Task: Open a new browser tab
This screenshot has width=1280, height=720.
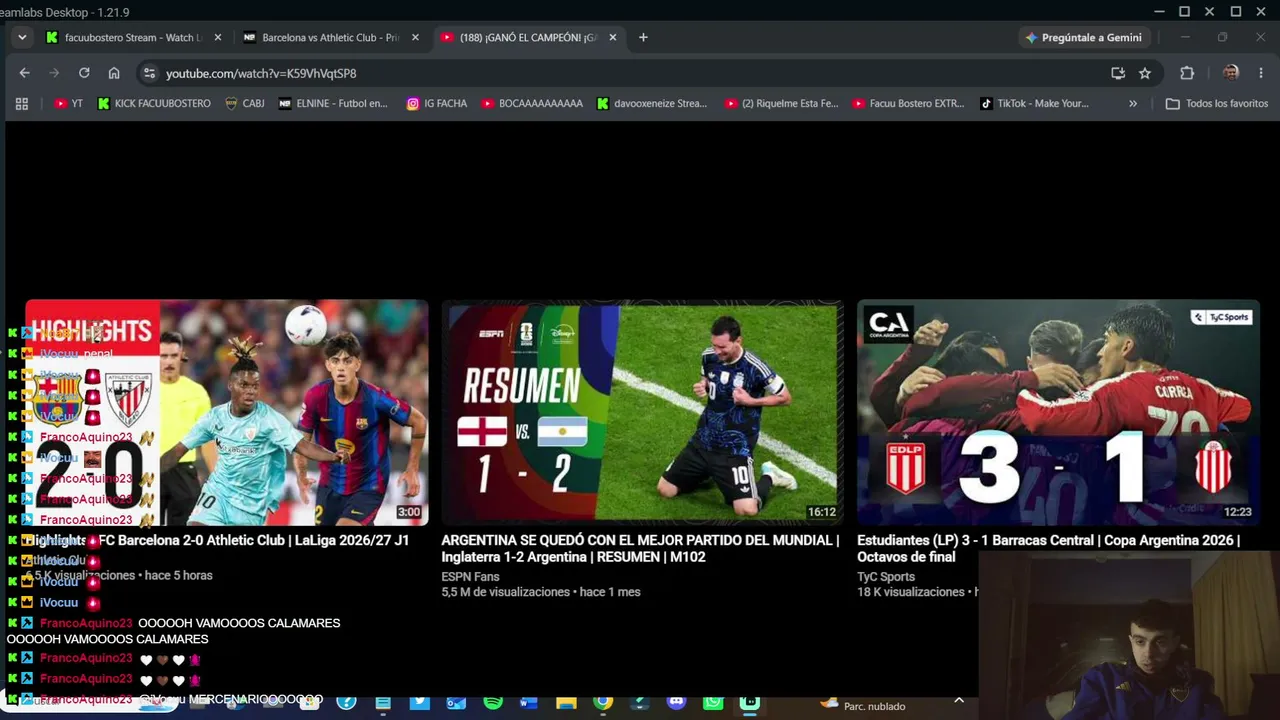Action: 643,37
